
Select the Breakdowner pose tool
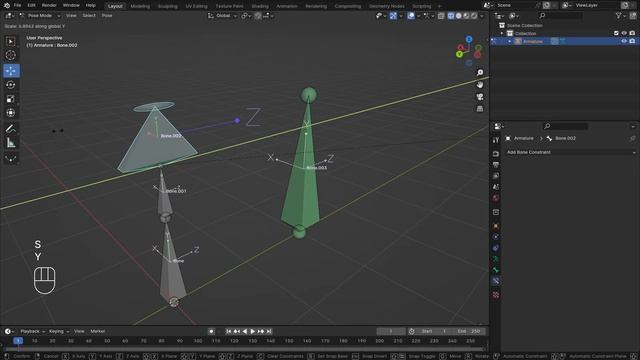pos(11,158)
